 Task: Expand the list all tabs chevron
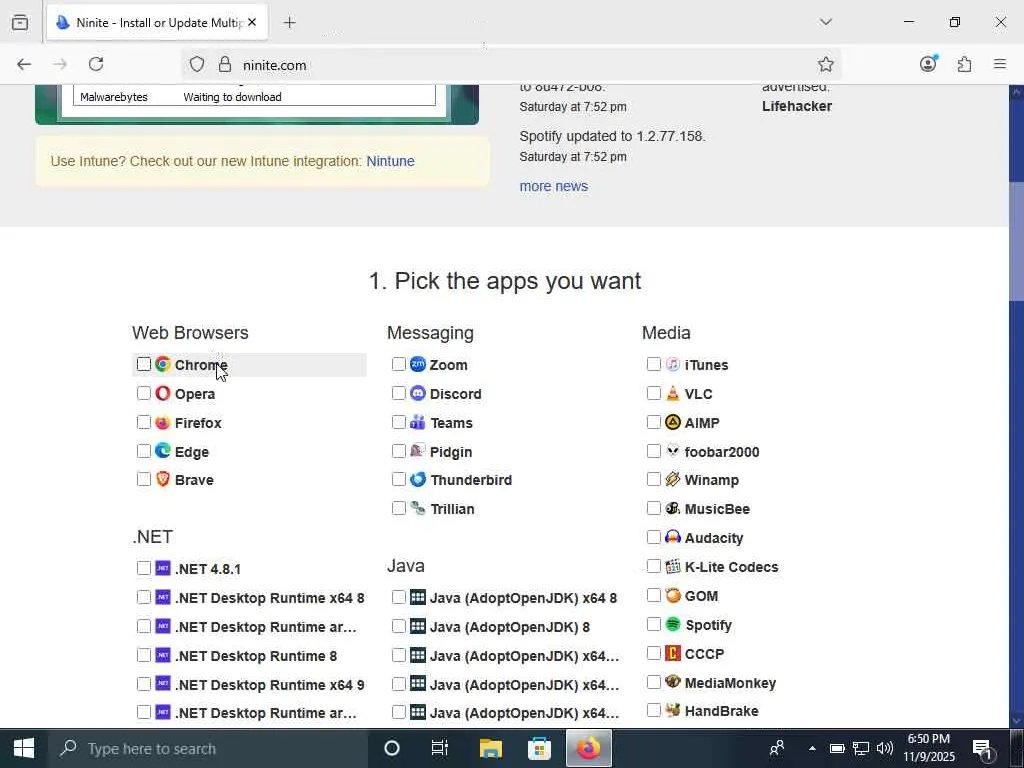(825, 22)
